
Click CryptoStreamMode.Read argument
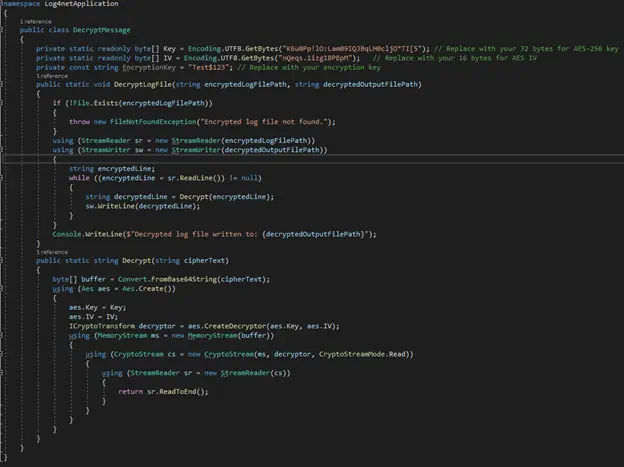point(362,354)
